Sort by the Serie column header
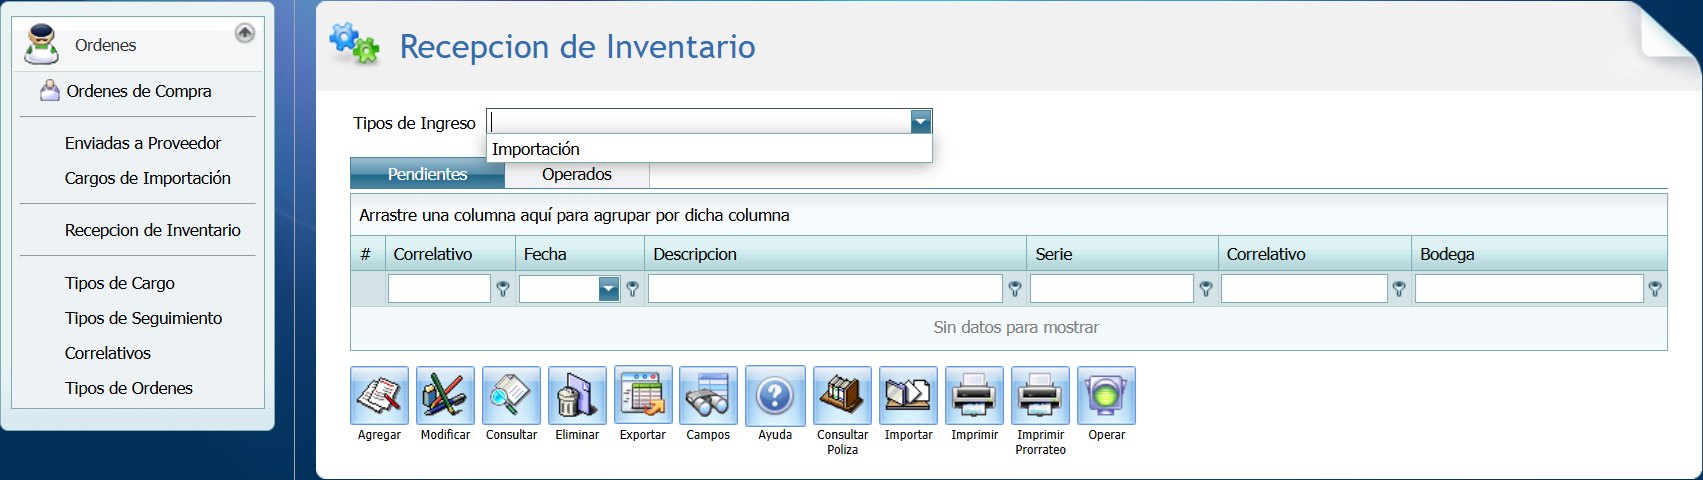This screenshot has height=480, width=1703. tap(1123, 254)
